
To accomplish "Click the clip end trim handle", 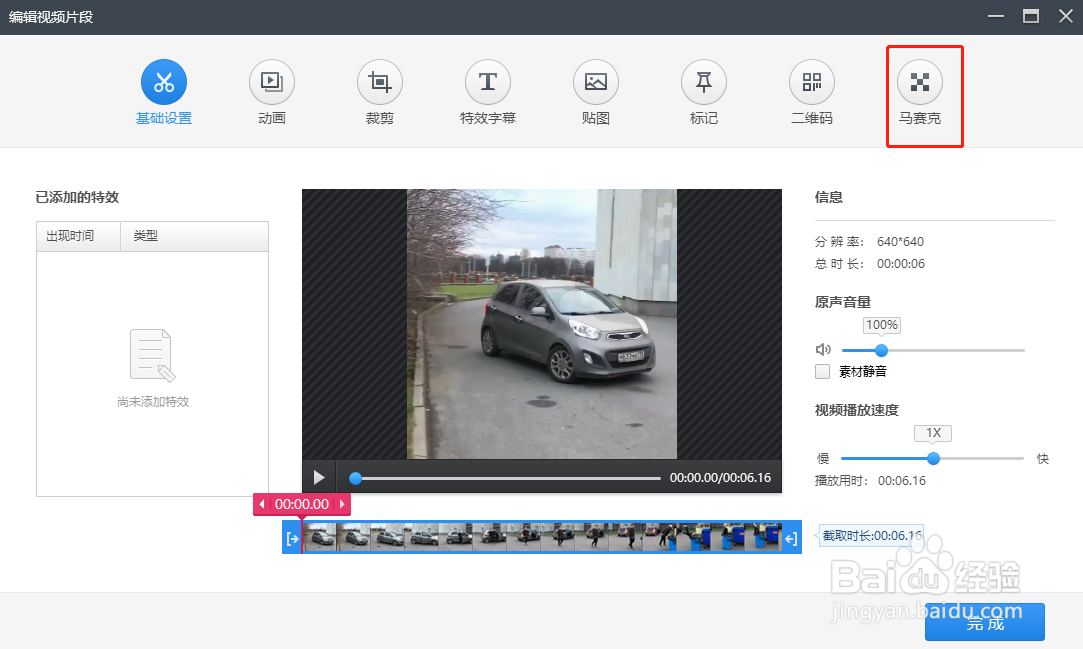I will [x=792, y=538].
